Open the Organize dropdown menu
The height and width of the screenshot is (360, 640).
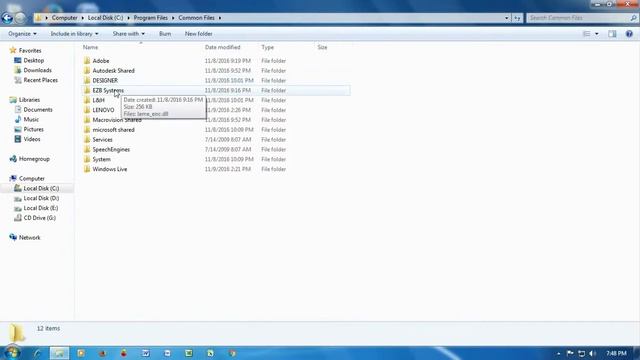(x=22, y=34)
